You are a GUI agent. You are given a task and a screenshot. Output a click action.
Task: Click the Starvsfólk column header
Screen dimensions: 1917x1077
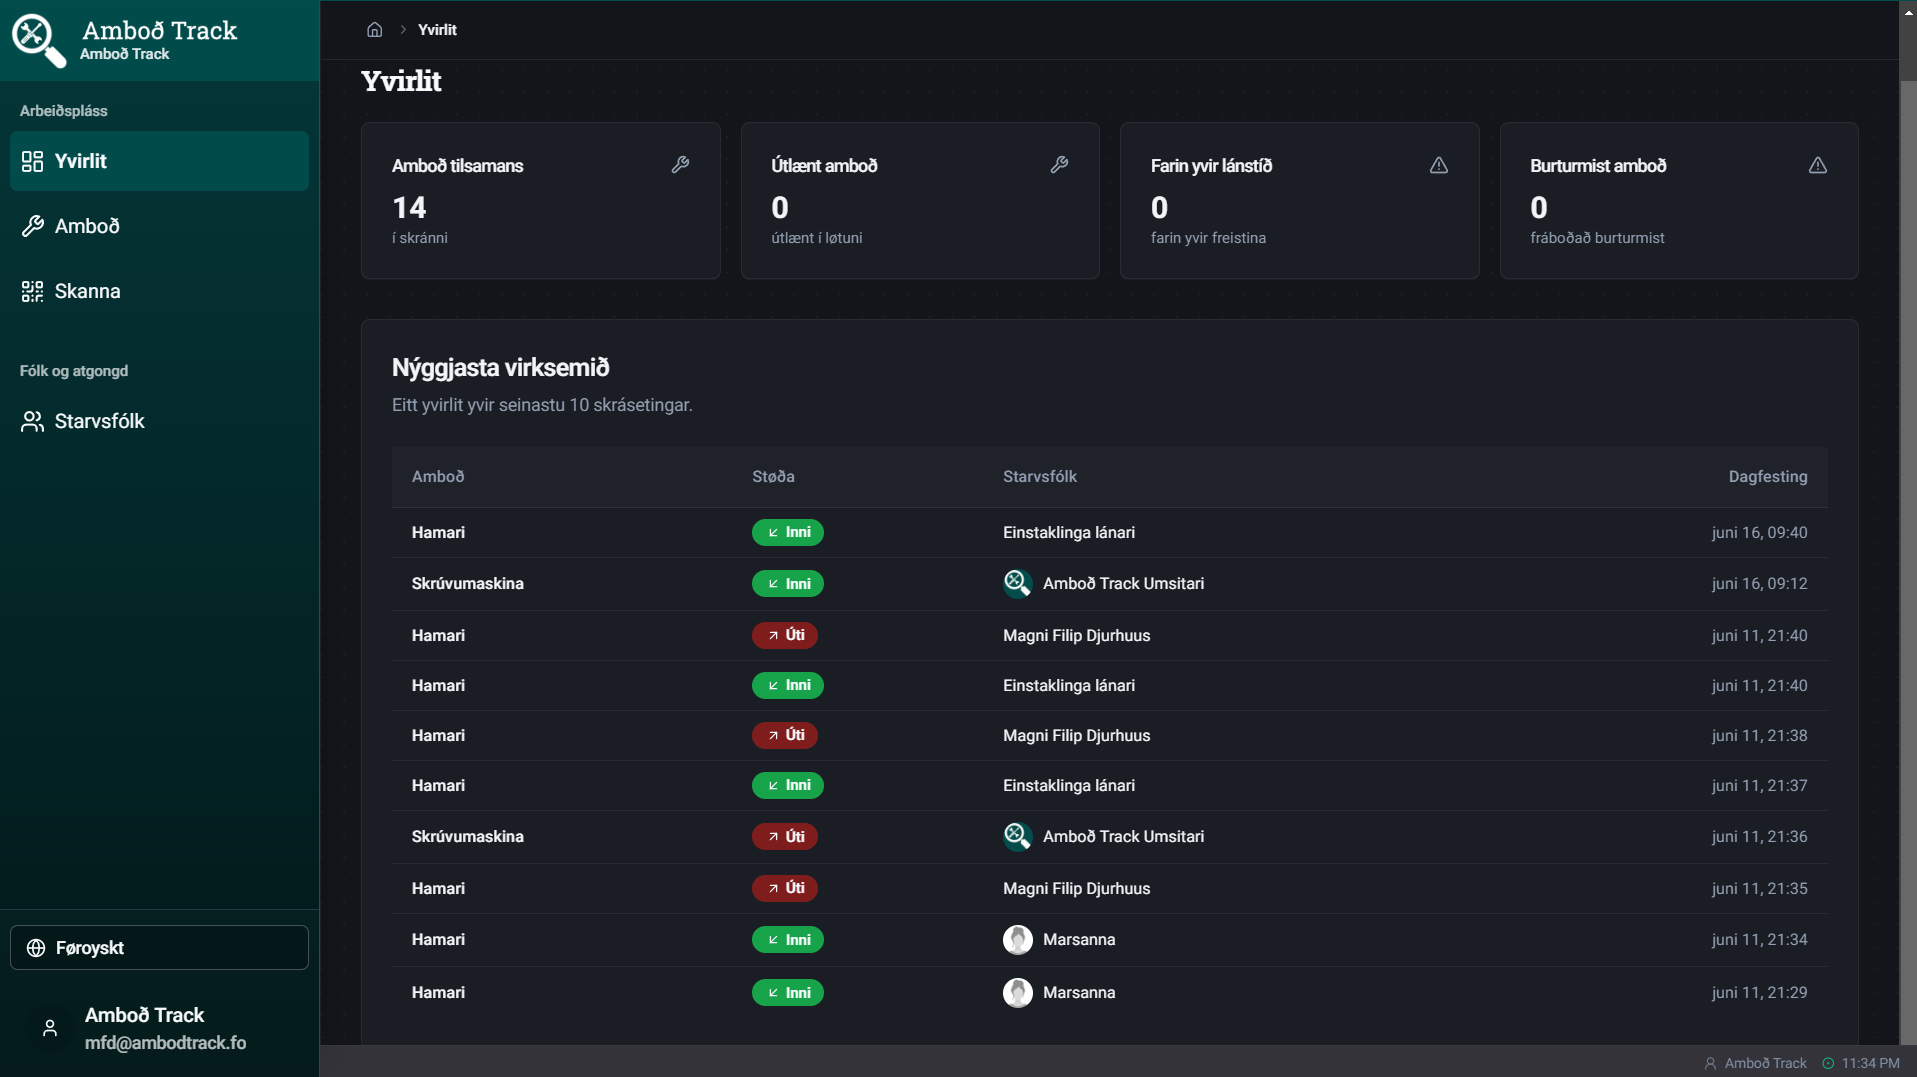point(1040,477)
